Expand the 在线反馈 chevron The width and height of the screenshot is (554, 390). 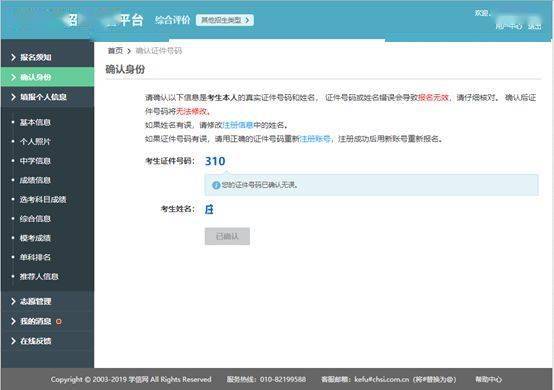click(x=13, y=341)
